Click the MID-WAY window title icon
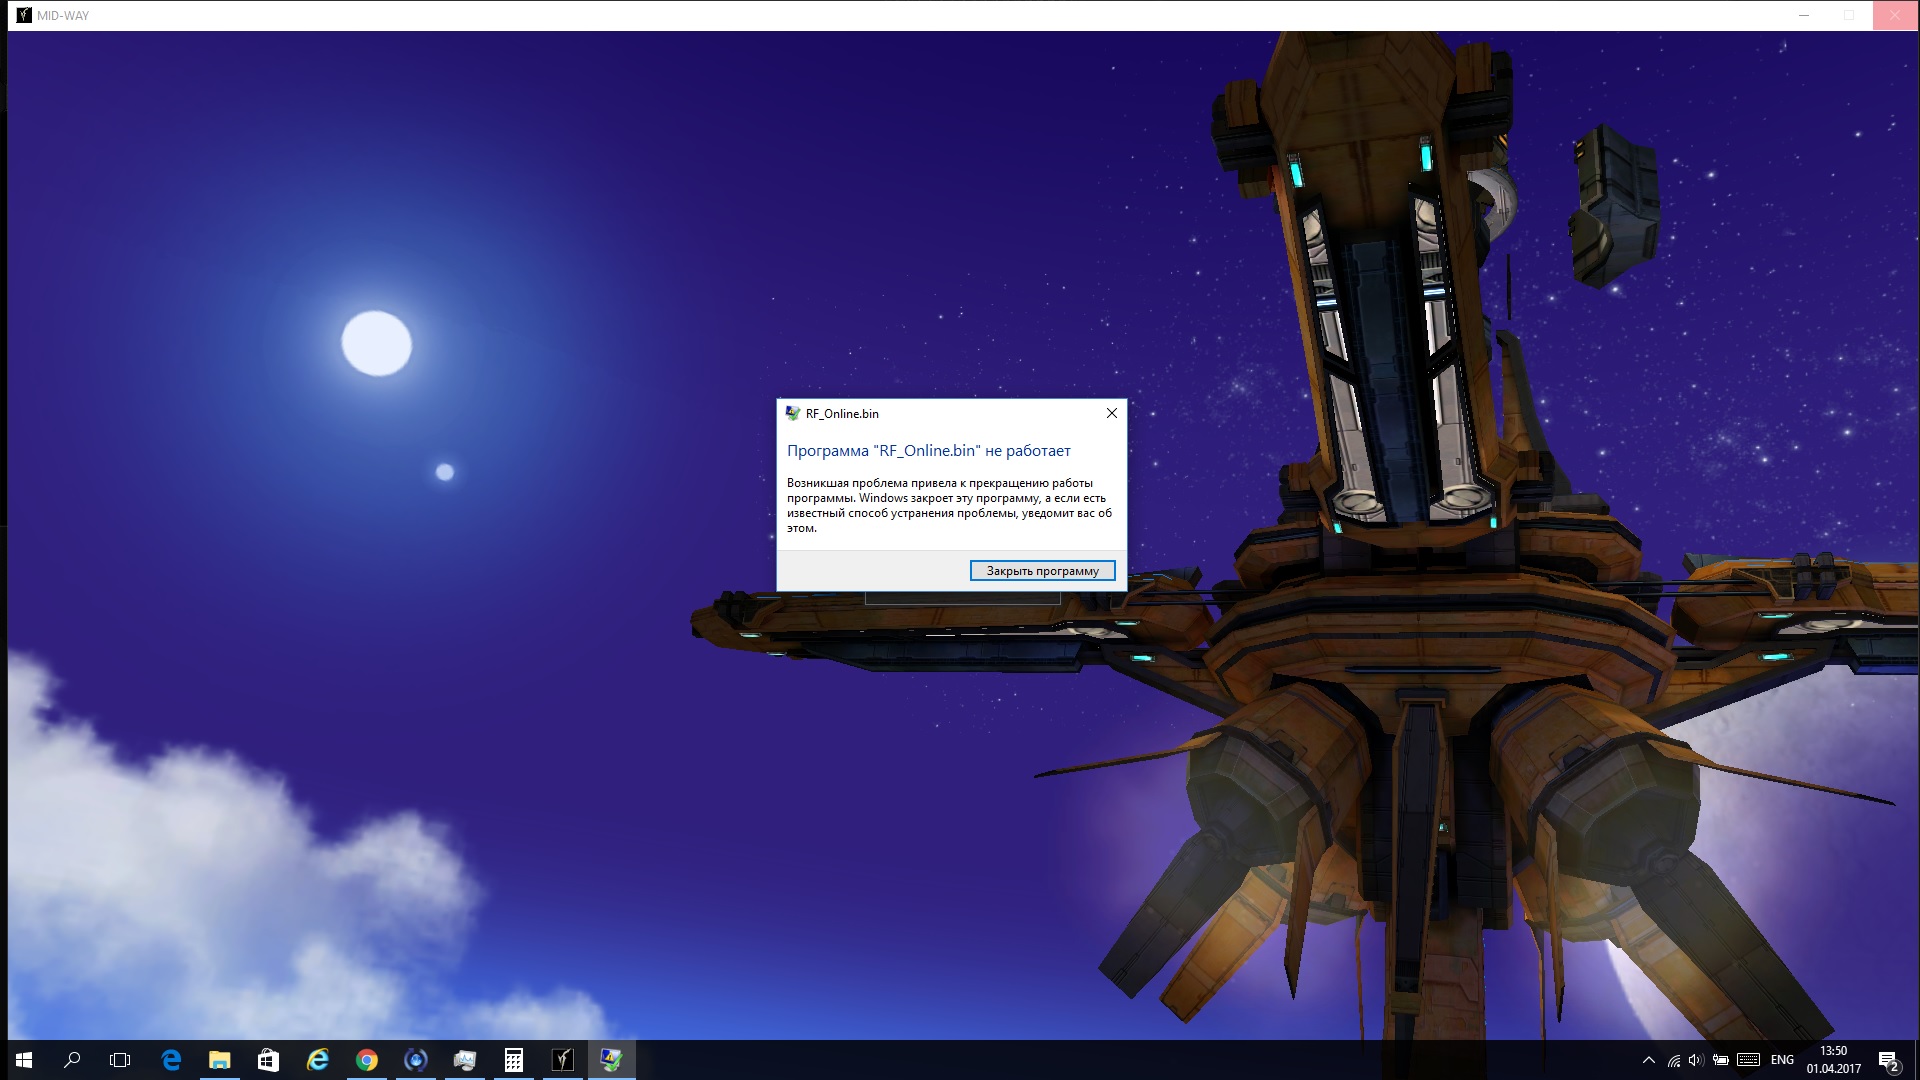 (24, 15)
